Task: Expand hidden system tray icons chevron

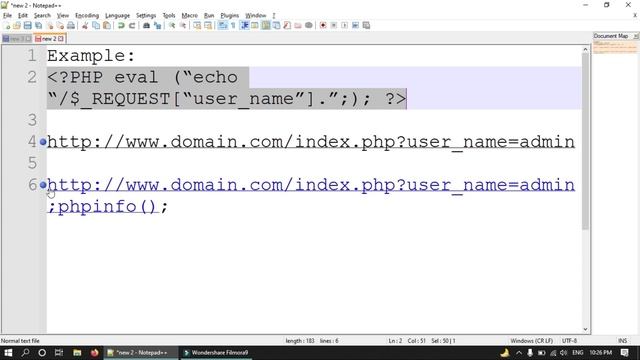Action: (x=519, y=353)
